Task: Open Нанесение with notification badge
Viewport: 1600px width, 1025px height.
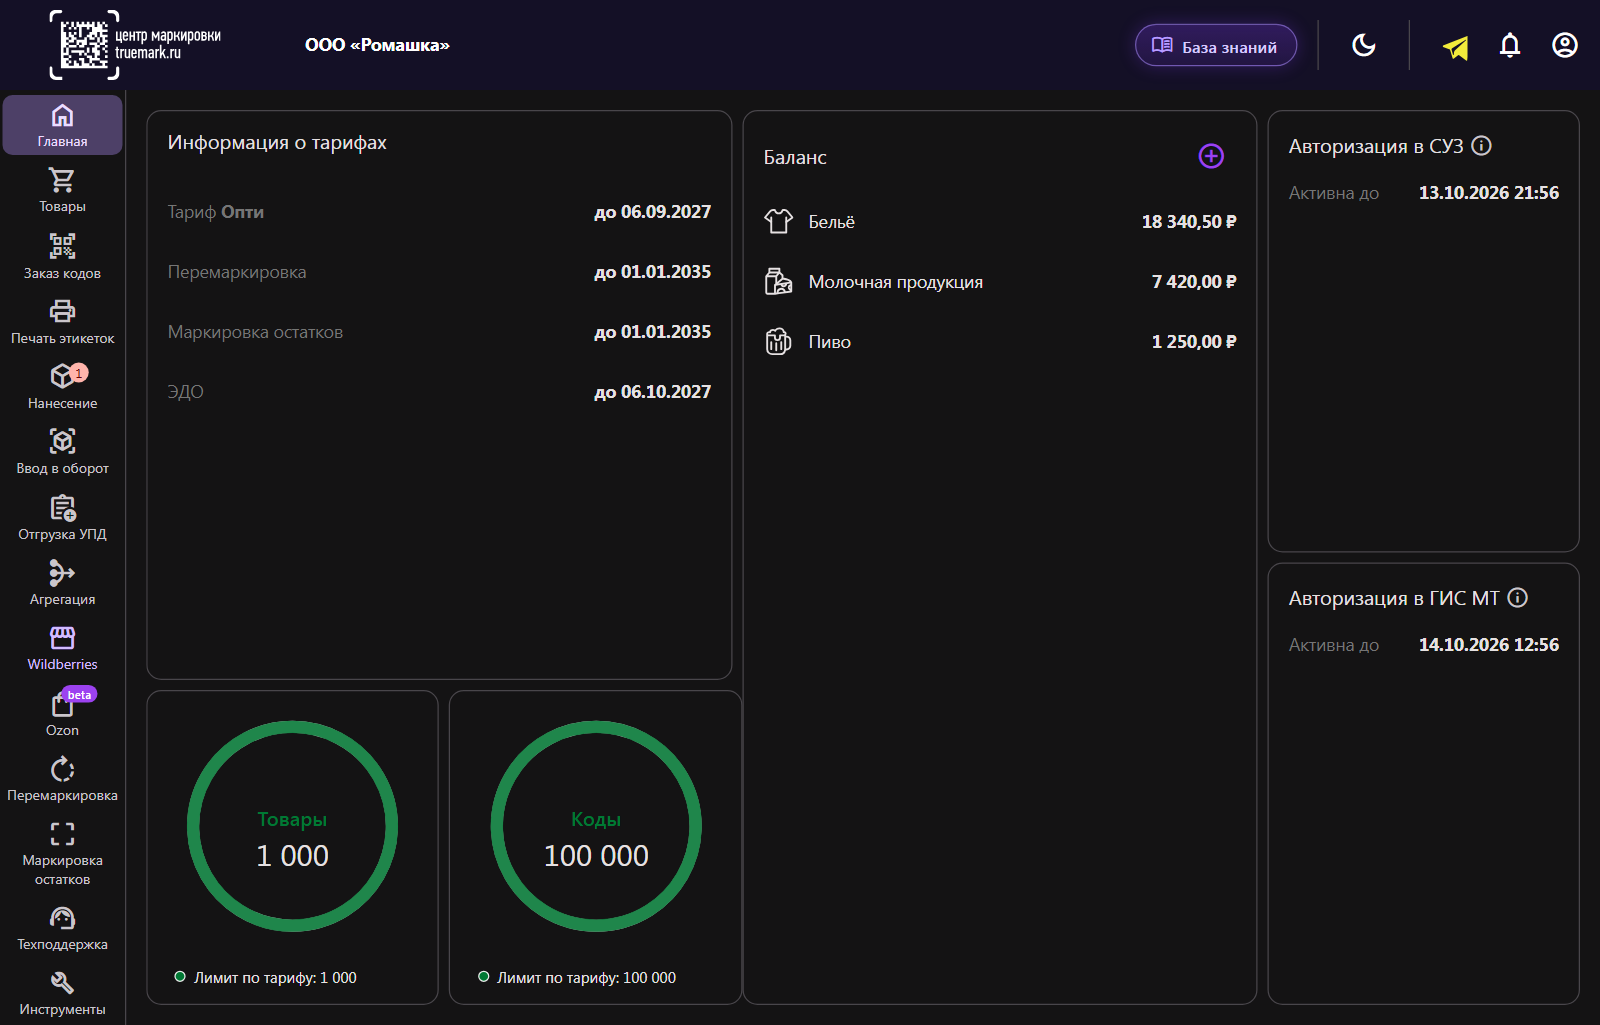Action: point(62,387)
